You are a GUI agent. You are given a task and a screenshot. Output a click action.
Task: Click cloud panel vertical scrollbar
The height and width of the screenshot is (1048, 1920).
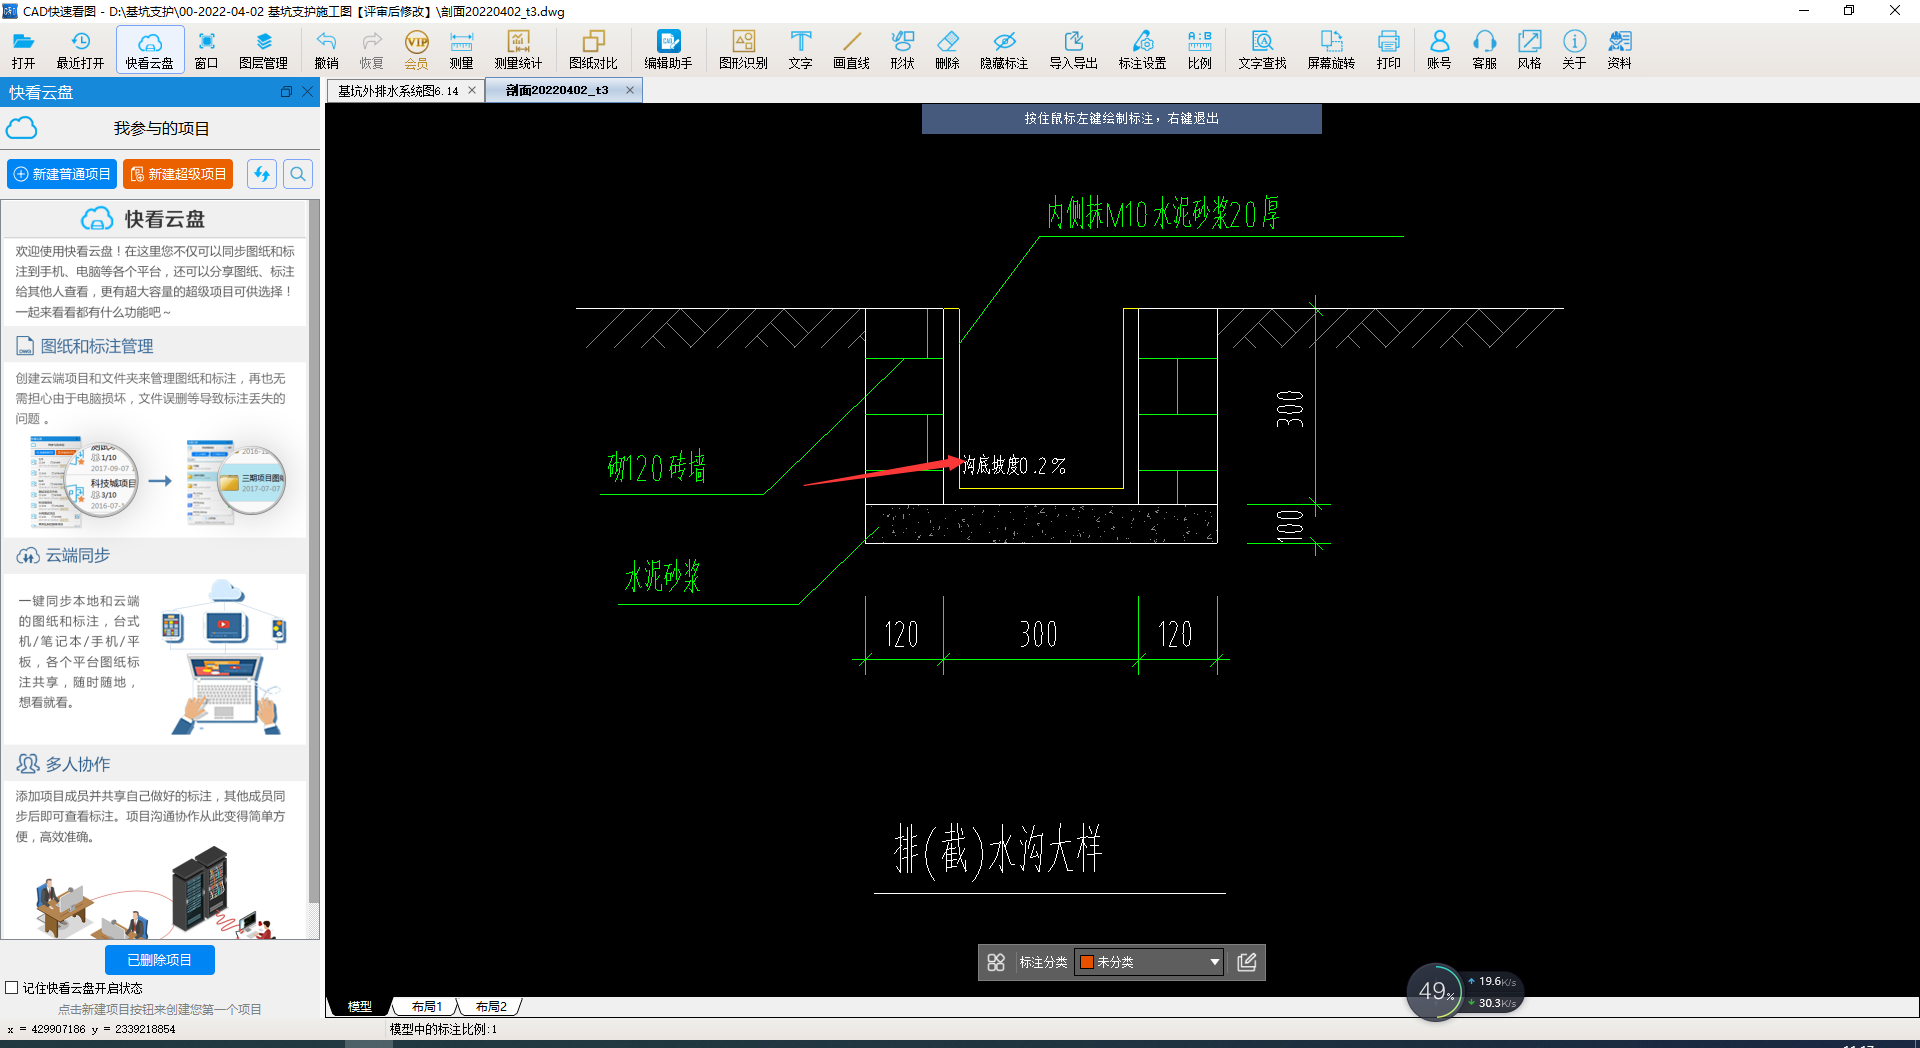(314, 550)
